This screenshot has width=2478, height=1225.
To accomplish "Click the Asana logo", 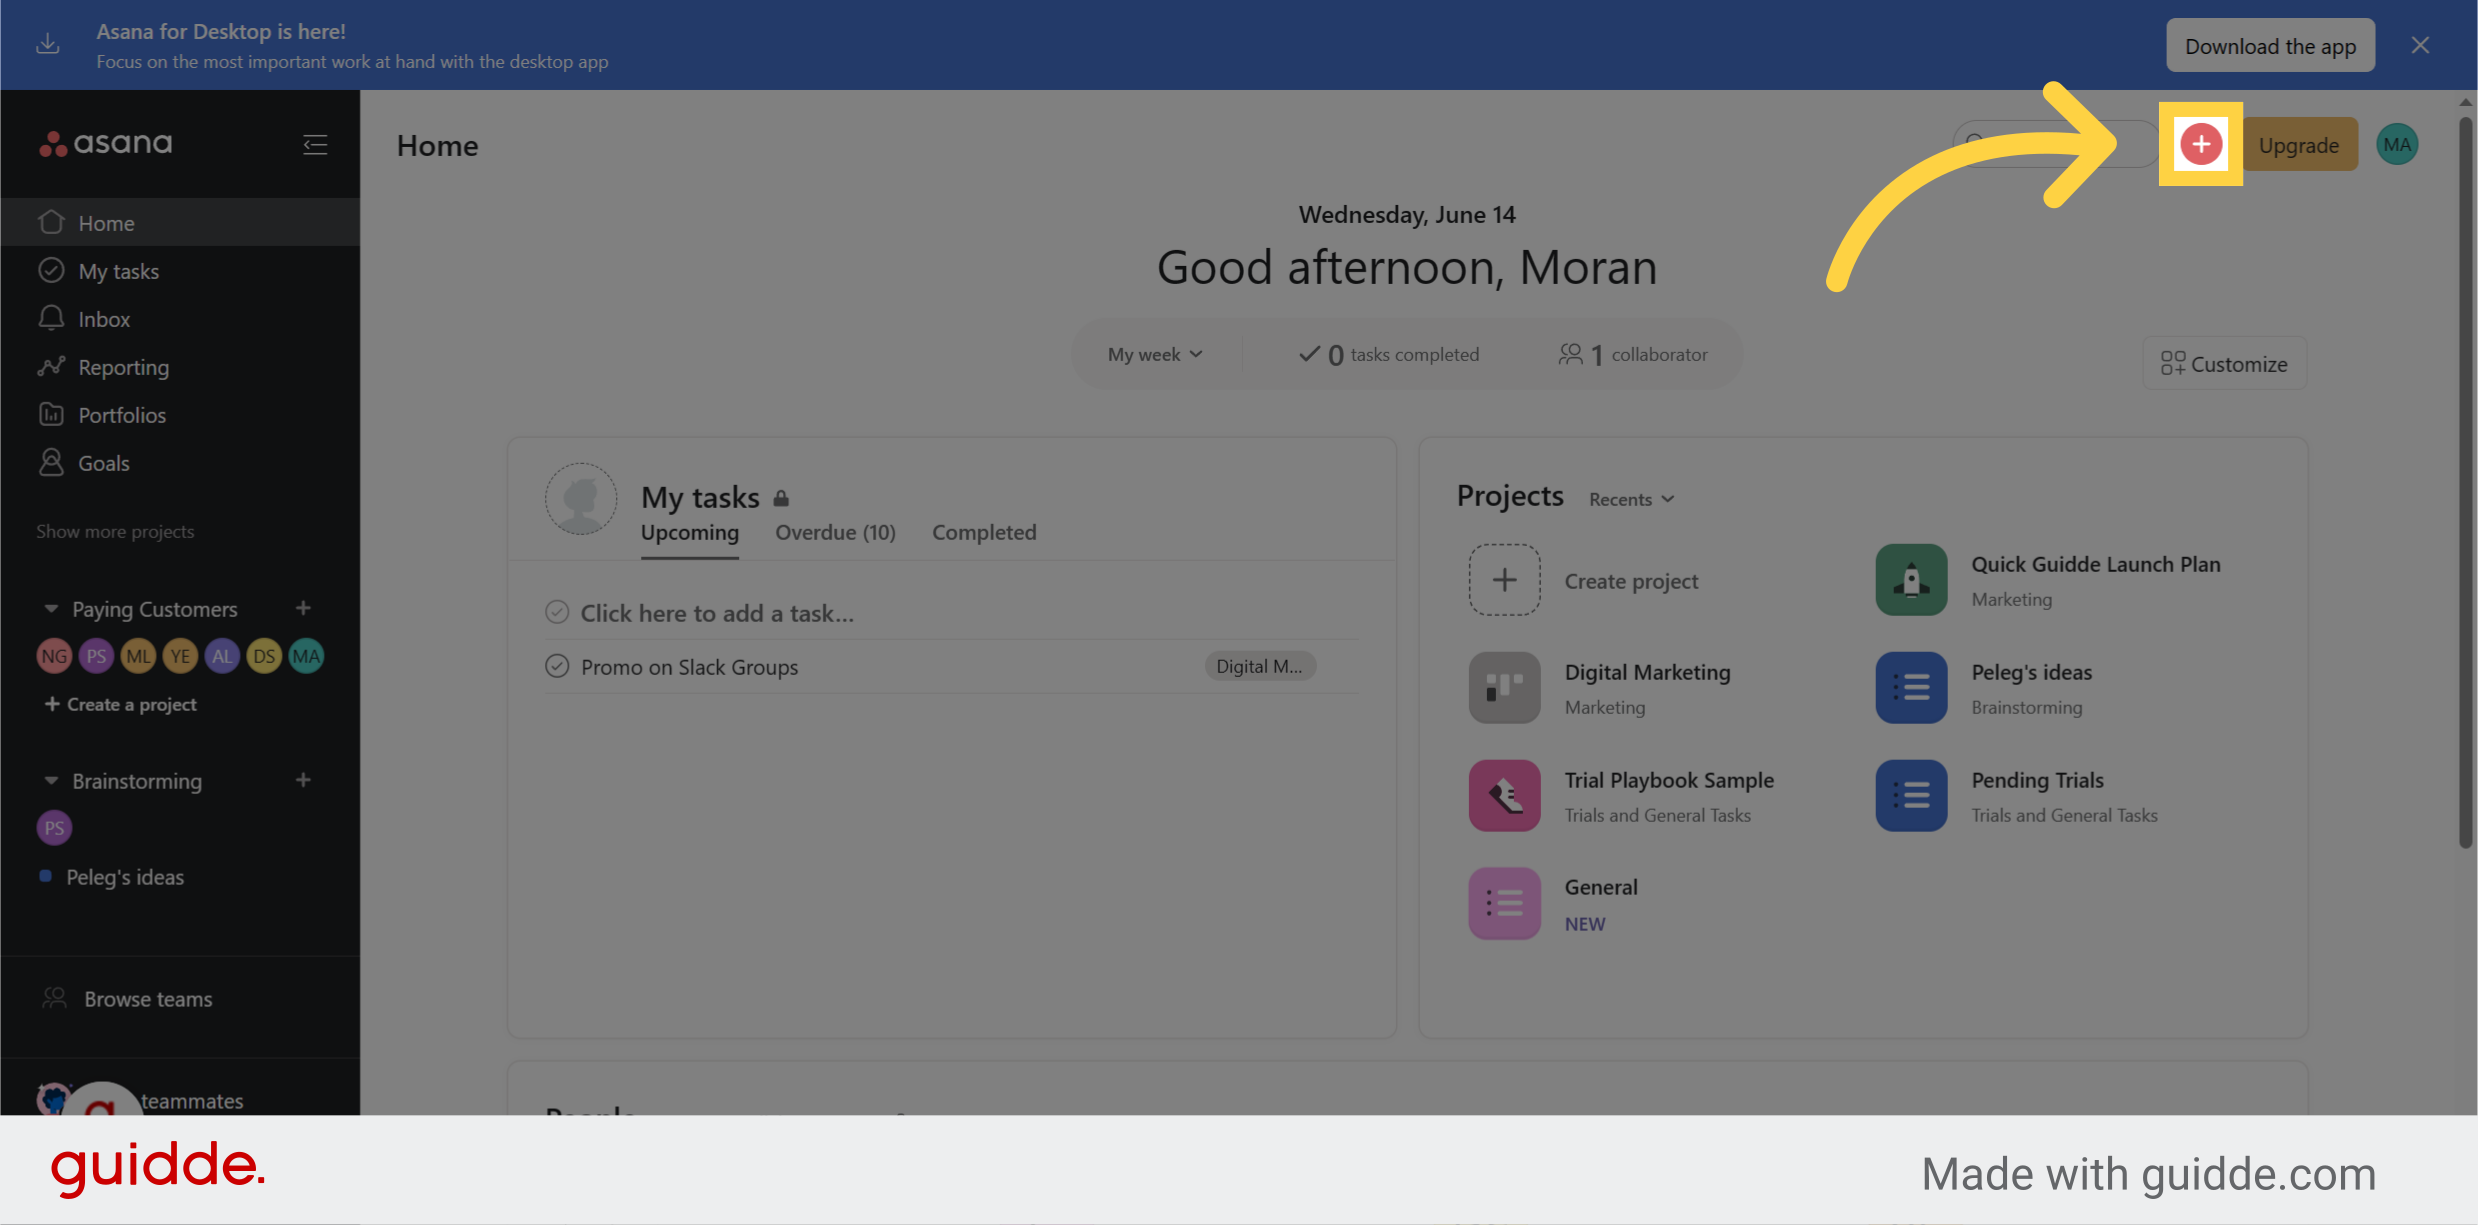I will [104, 143].
